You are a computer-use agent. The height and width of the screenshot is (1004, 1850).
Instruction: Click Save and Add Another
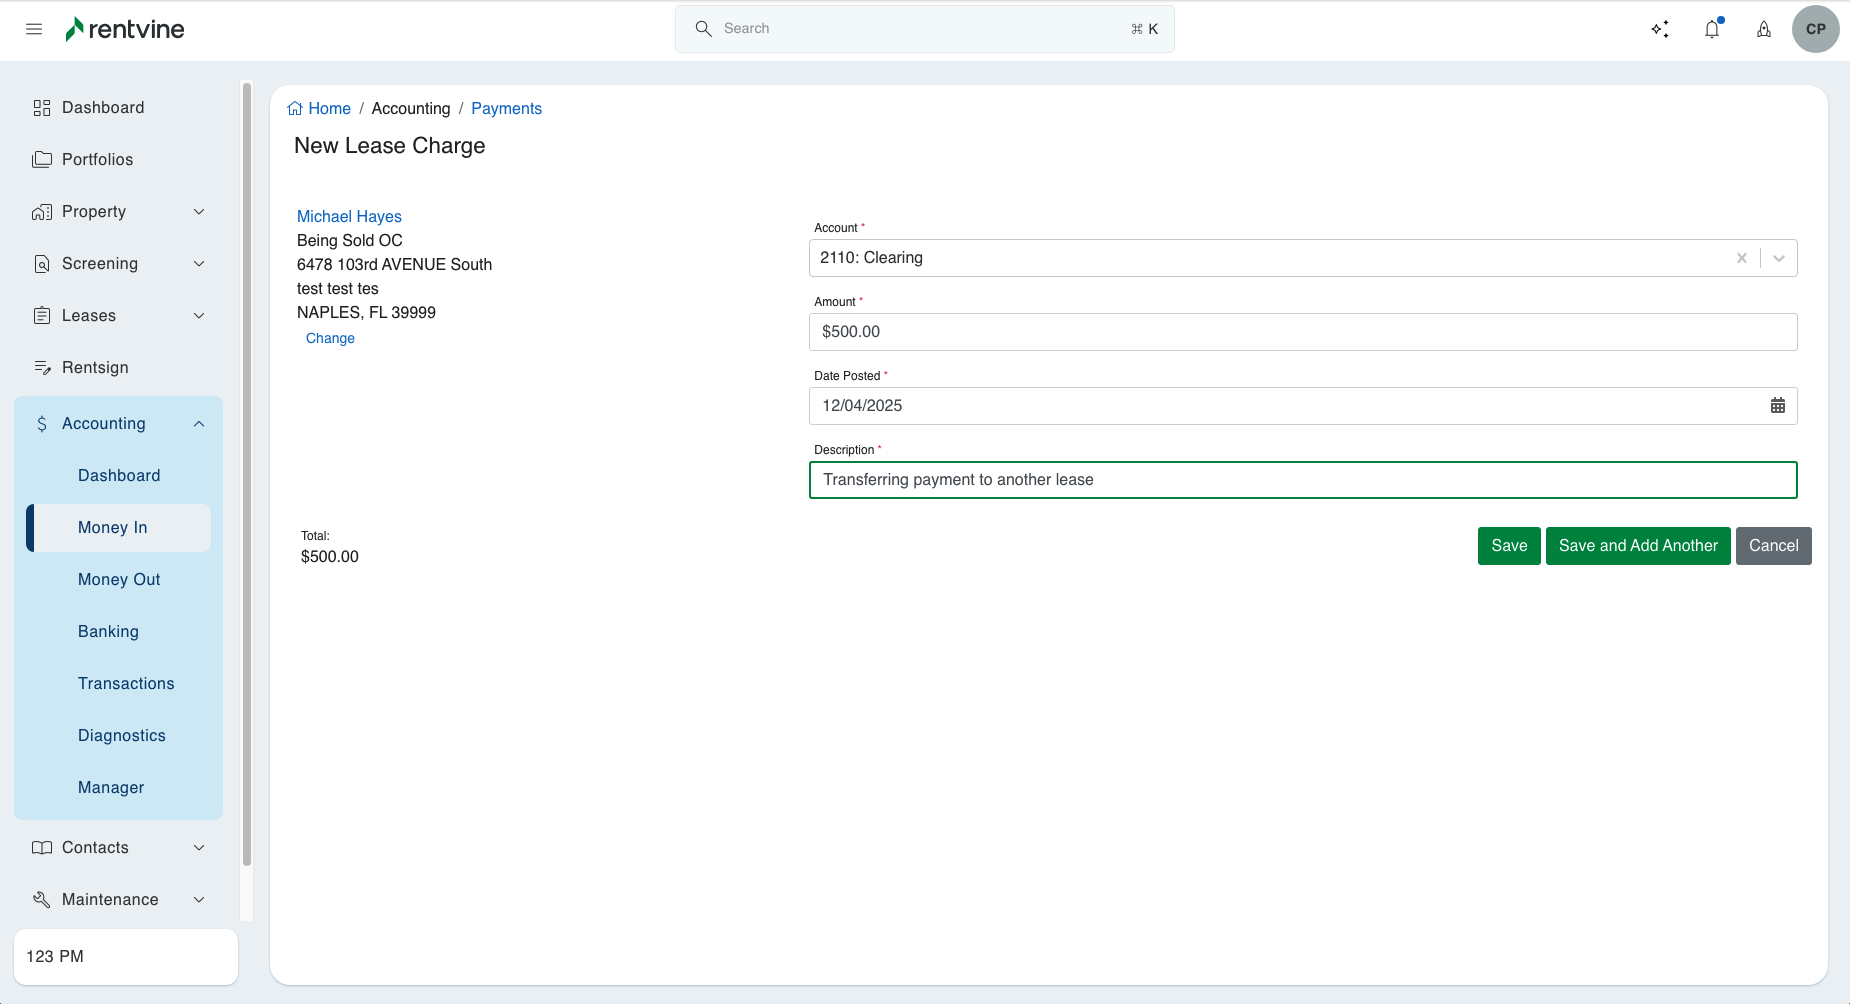coord(1637,546)
